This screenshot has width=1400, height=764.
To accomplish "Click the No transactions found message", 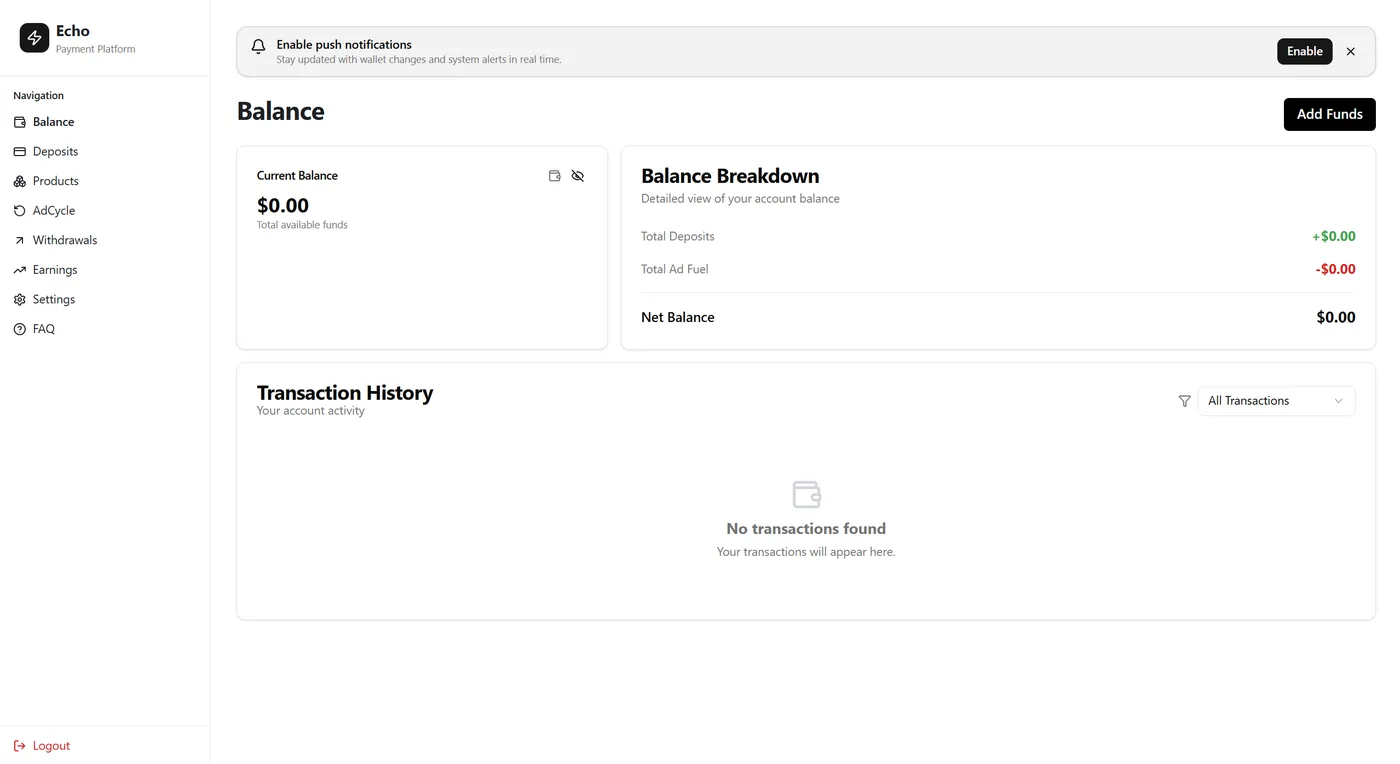I will [x=806, y=529].
